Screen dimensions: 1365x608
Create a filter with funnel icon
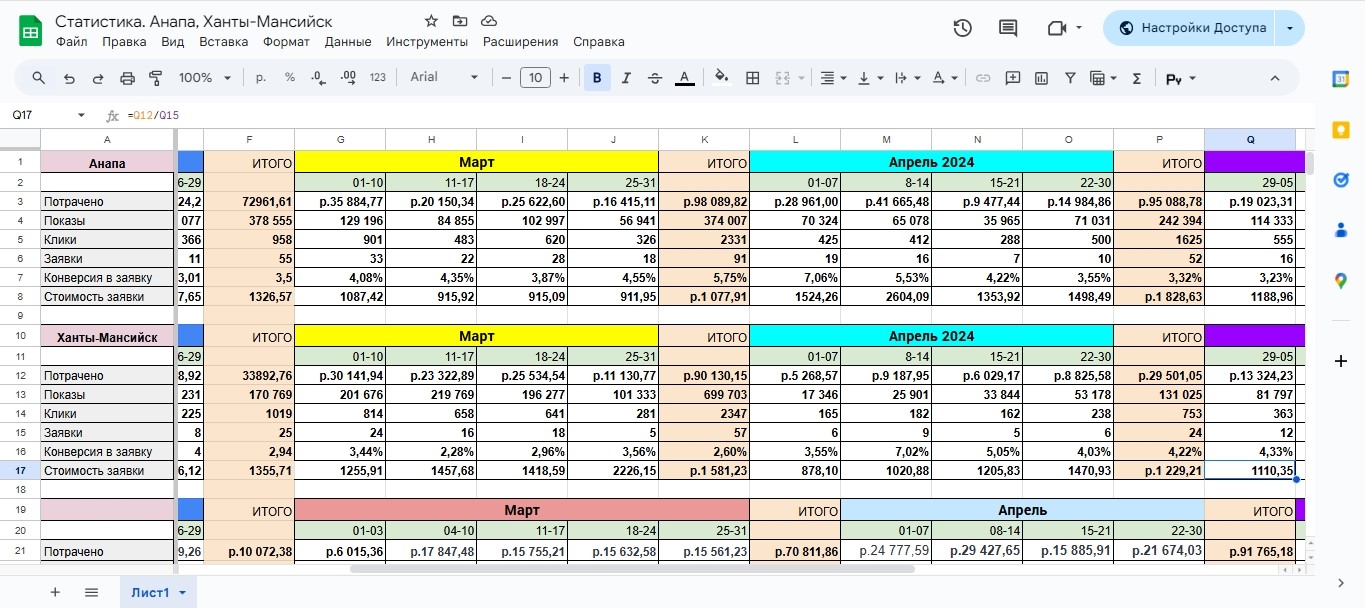point(1070,78)
